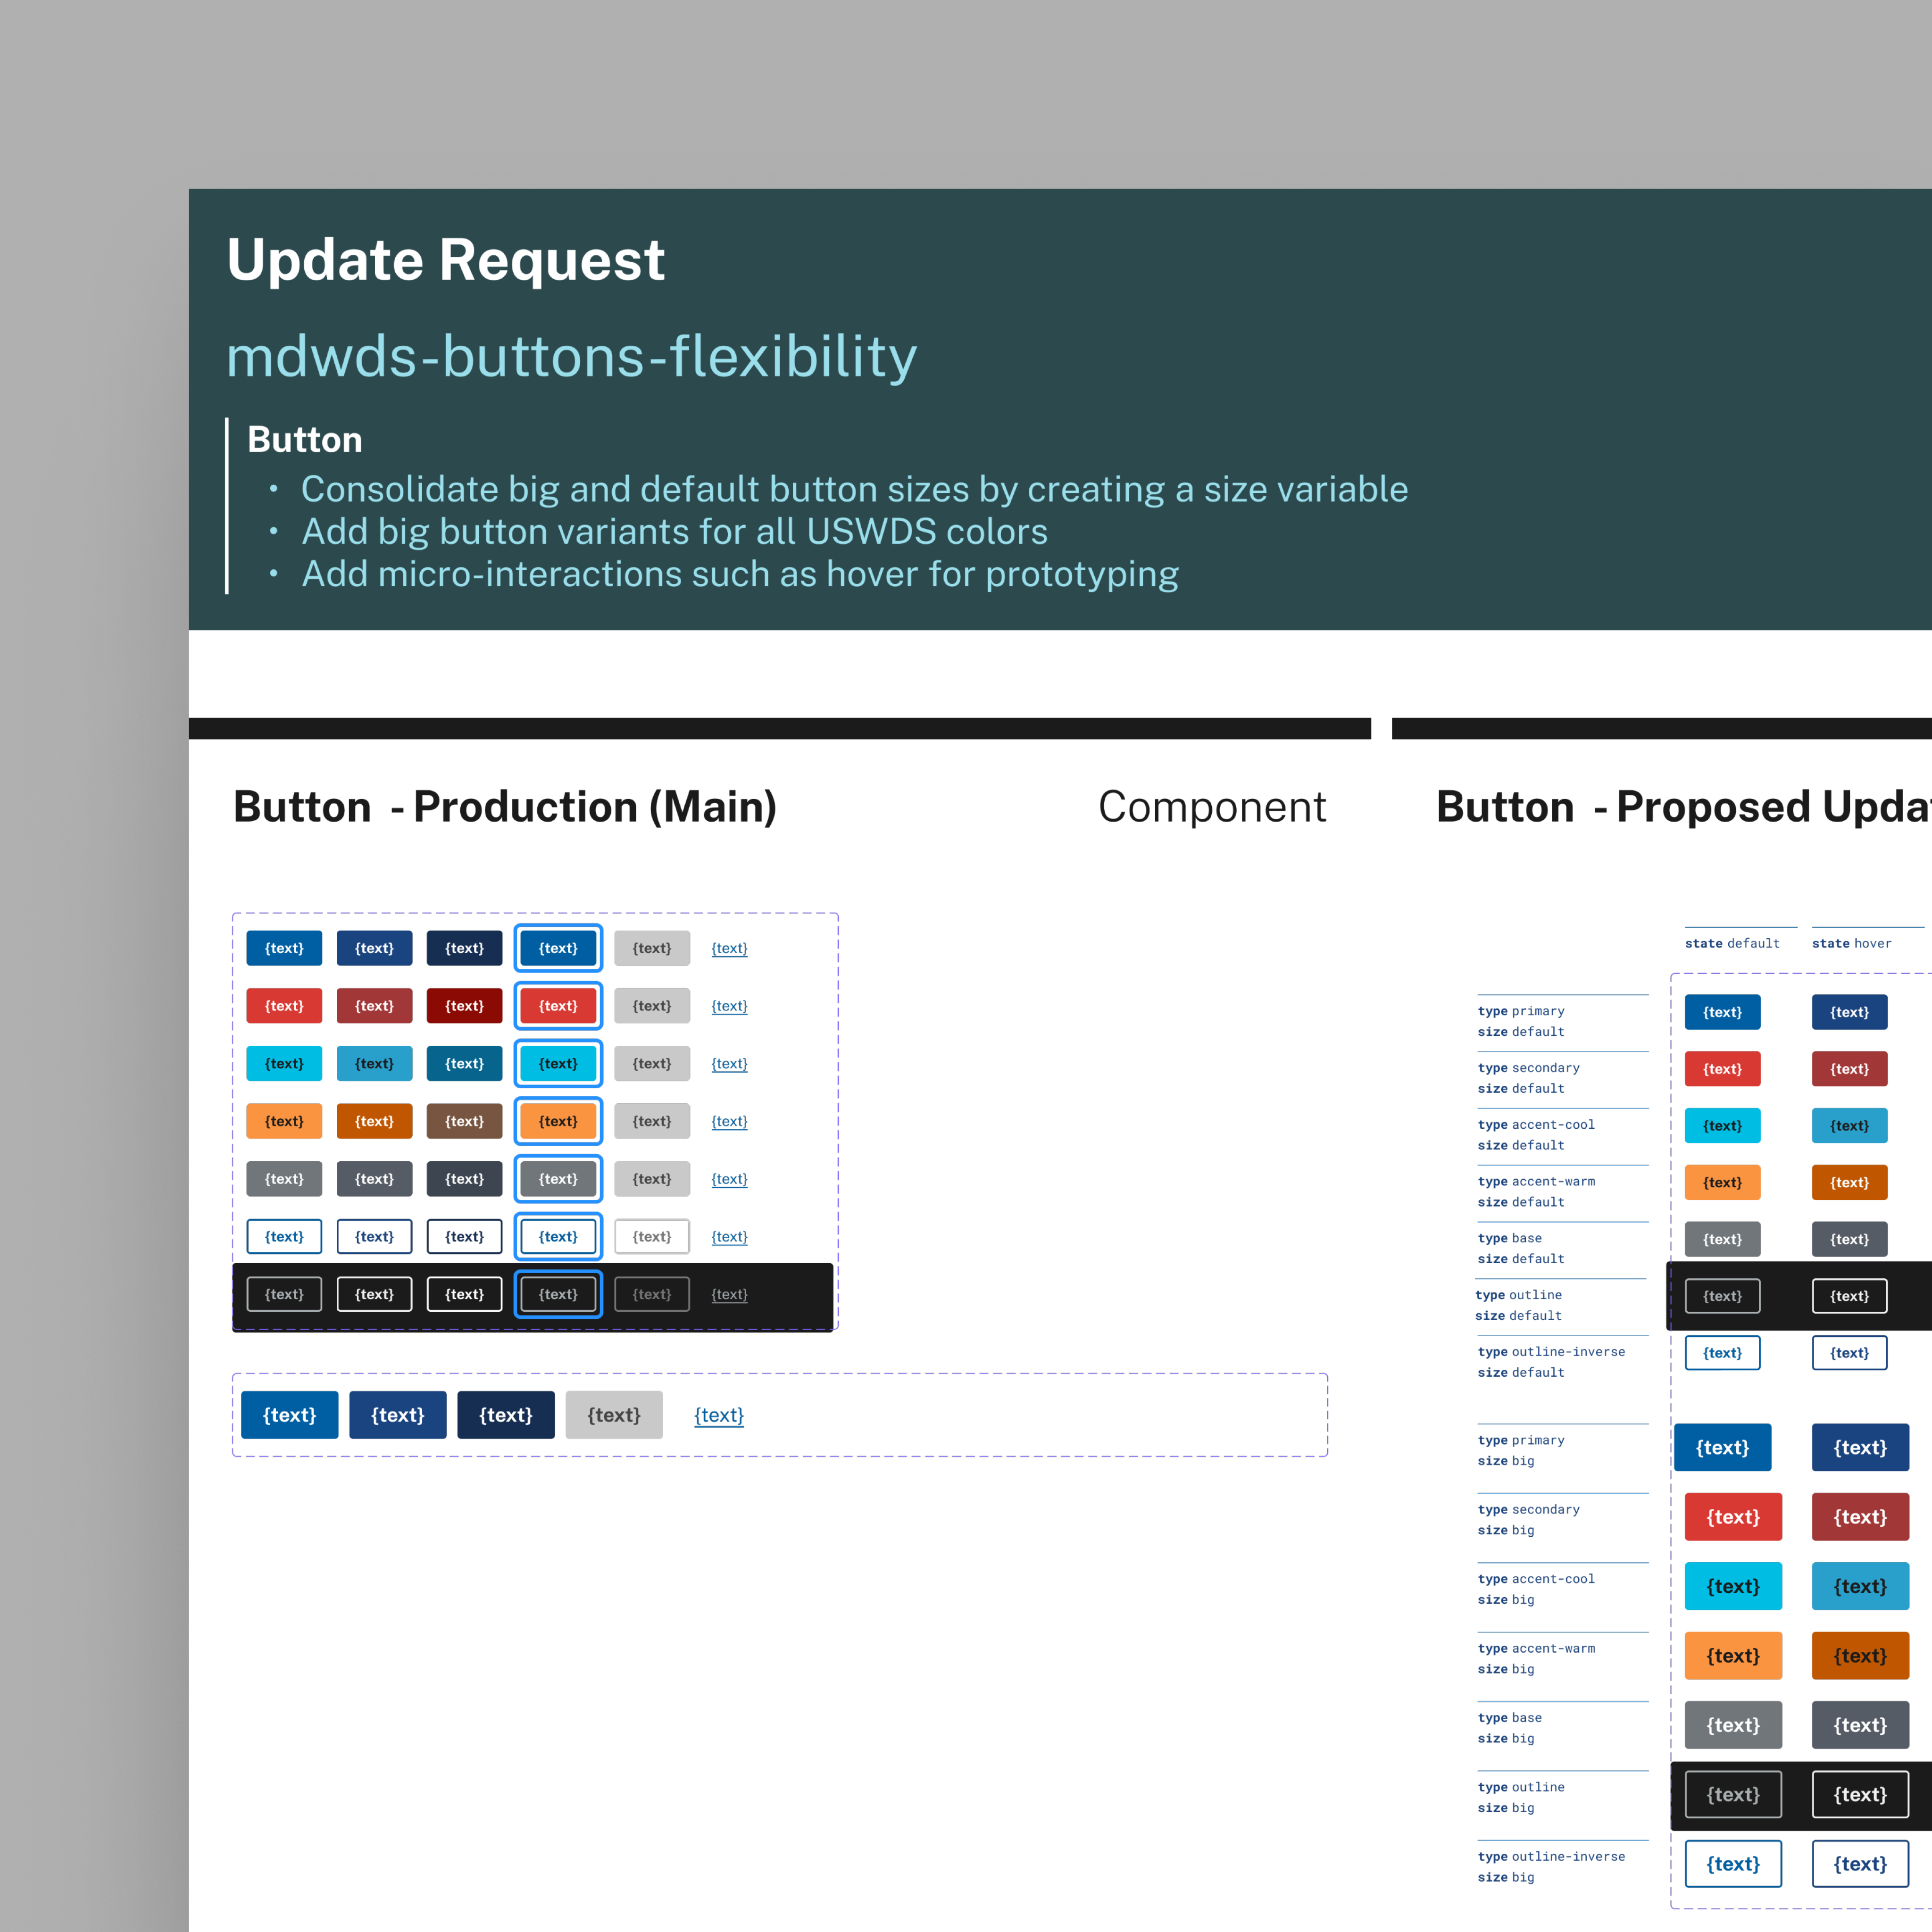
Task: Click accent-cool default-size button under state default
Action: (1722, 1126)
